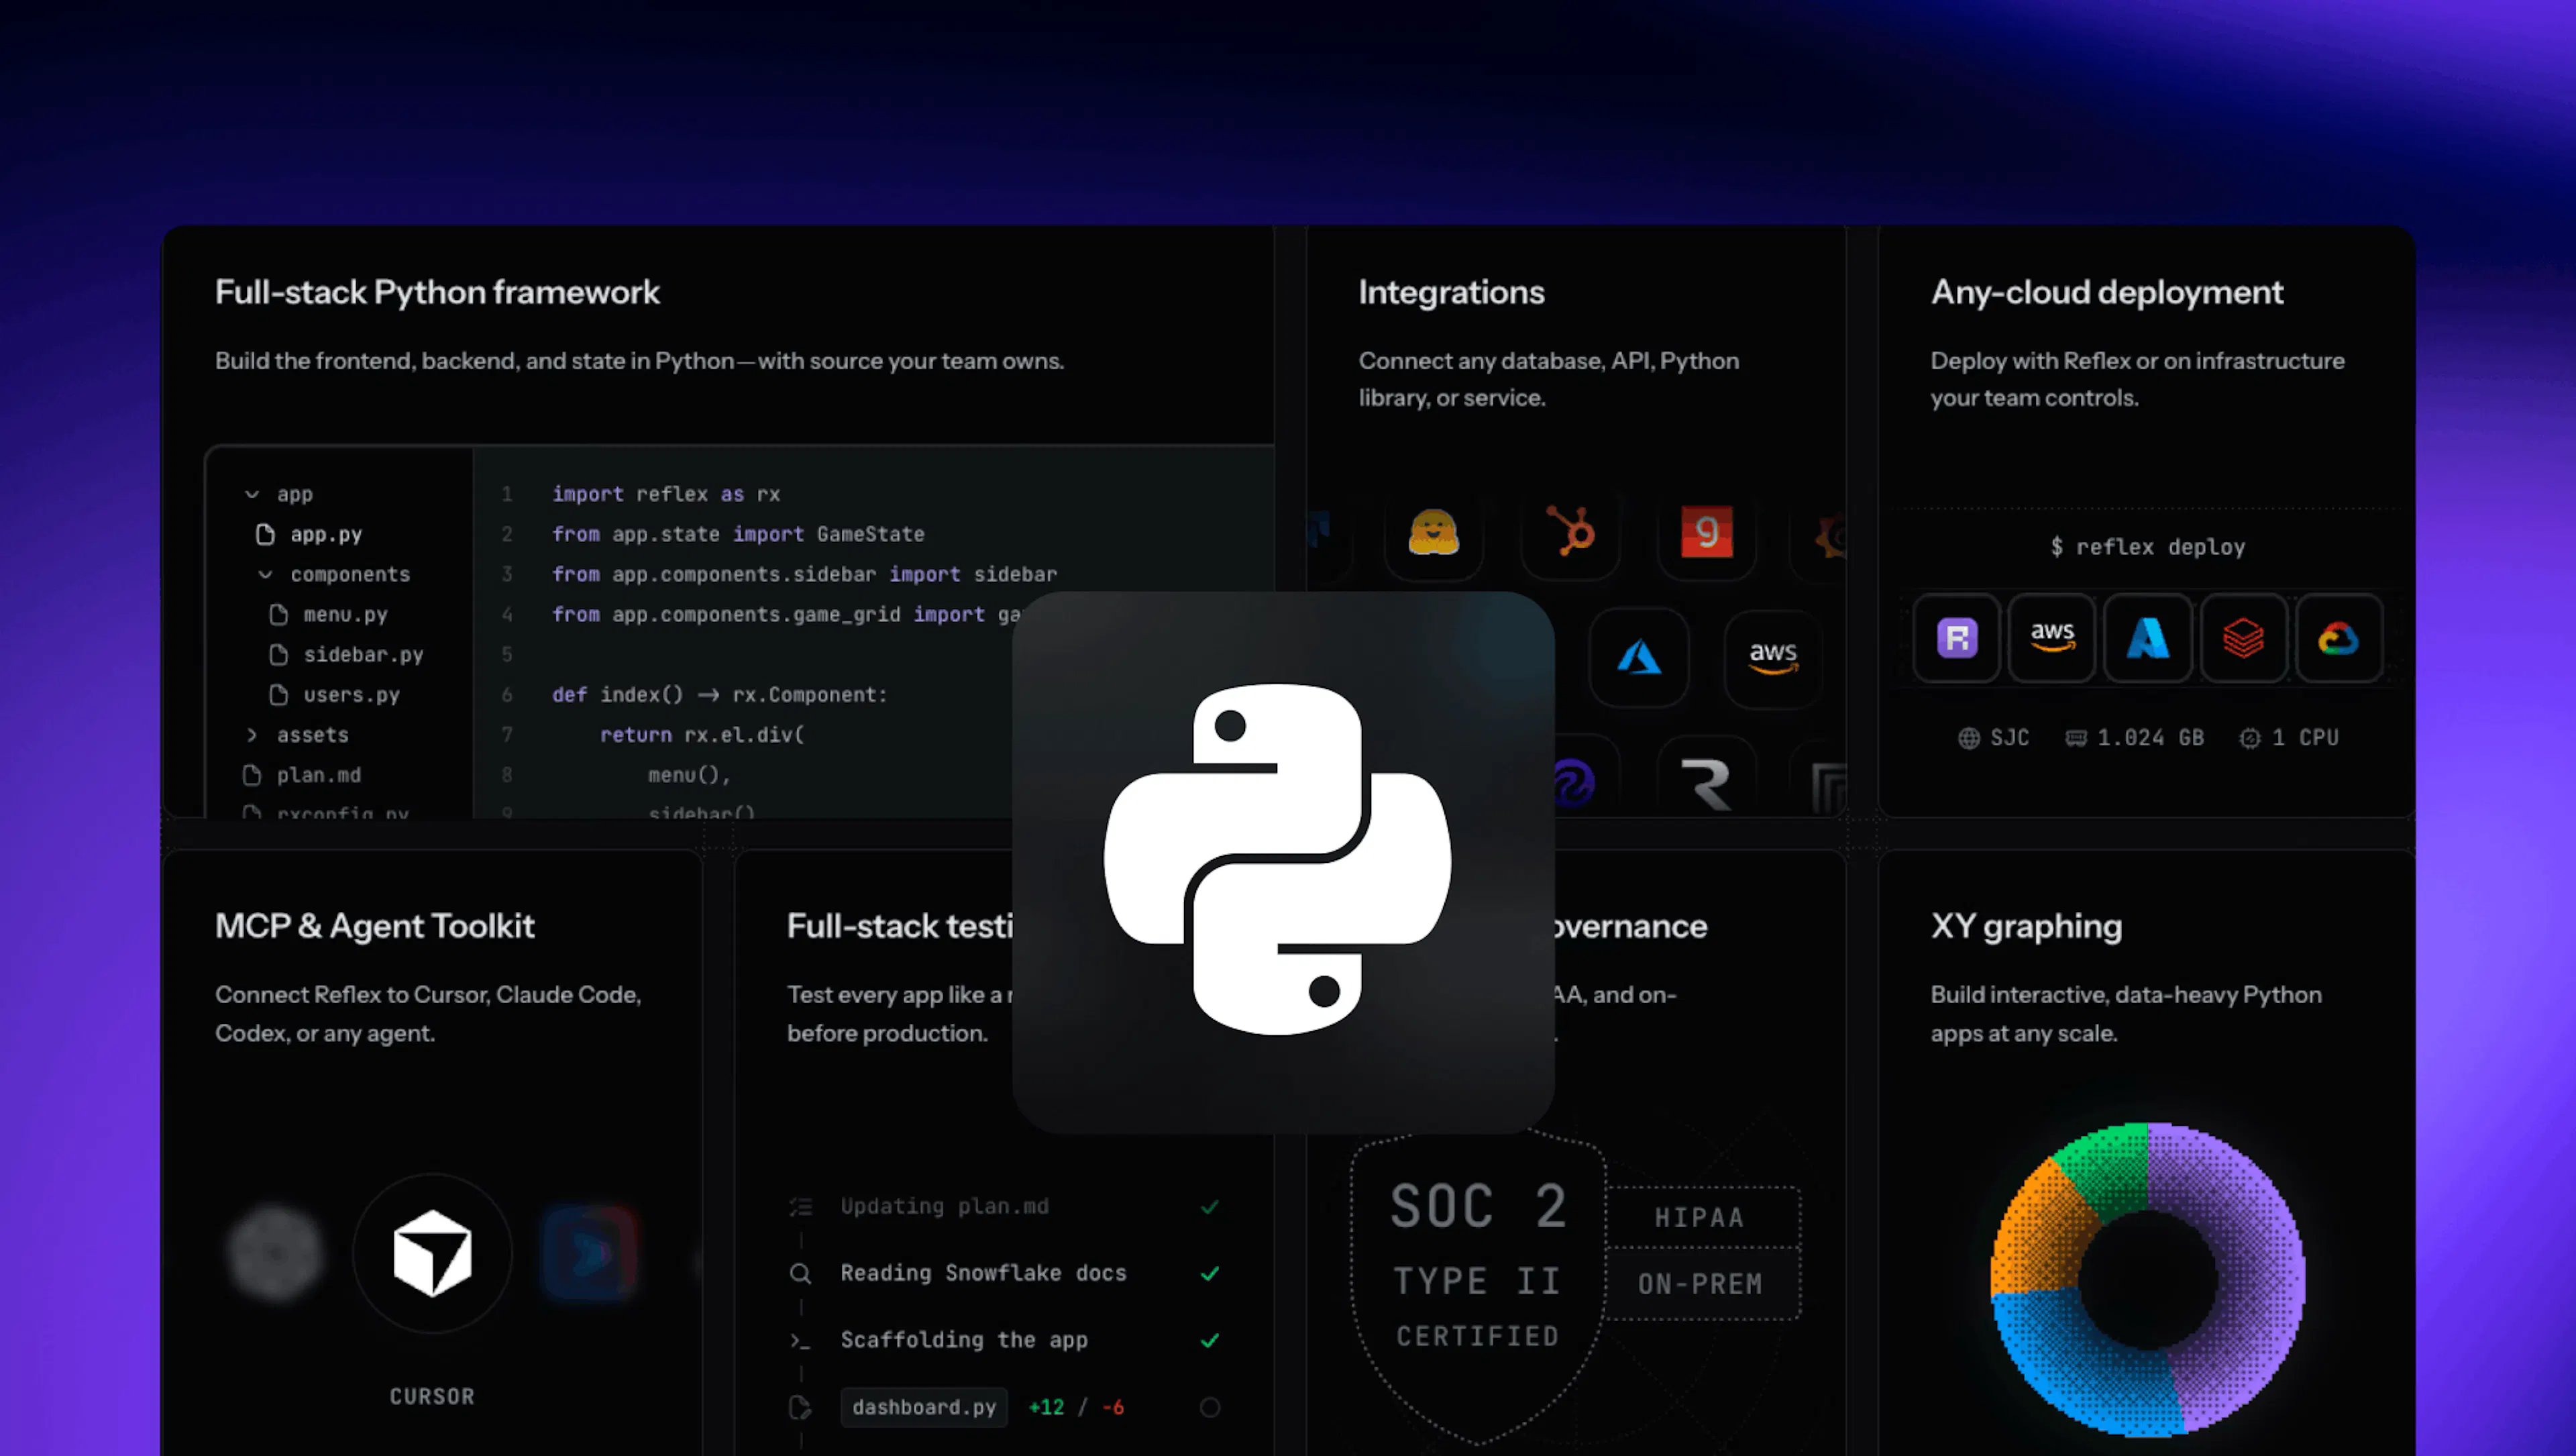Click the dashboard.py file chip
This screenshot has width=2576, height=1456.
(924, 1407)
